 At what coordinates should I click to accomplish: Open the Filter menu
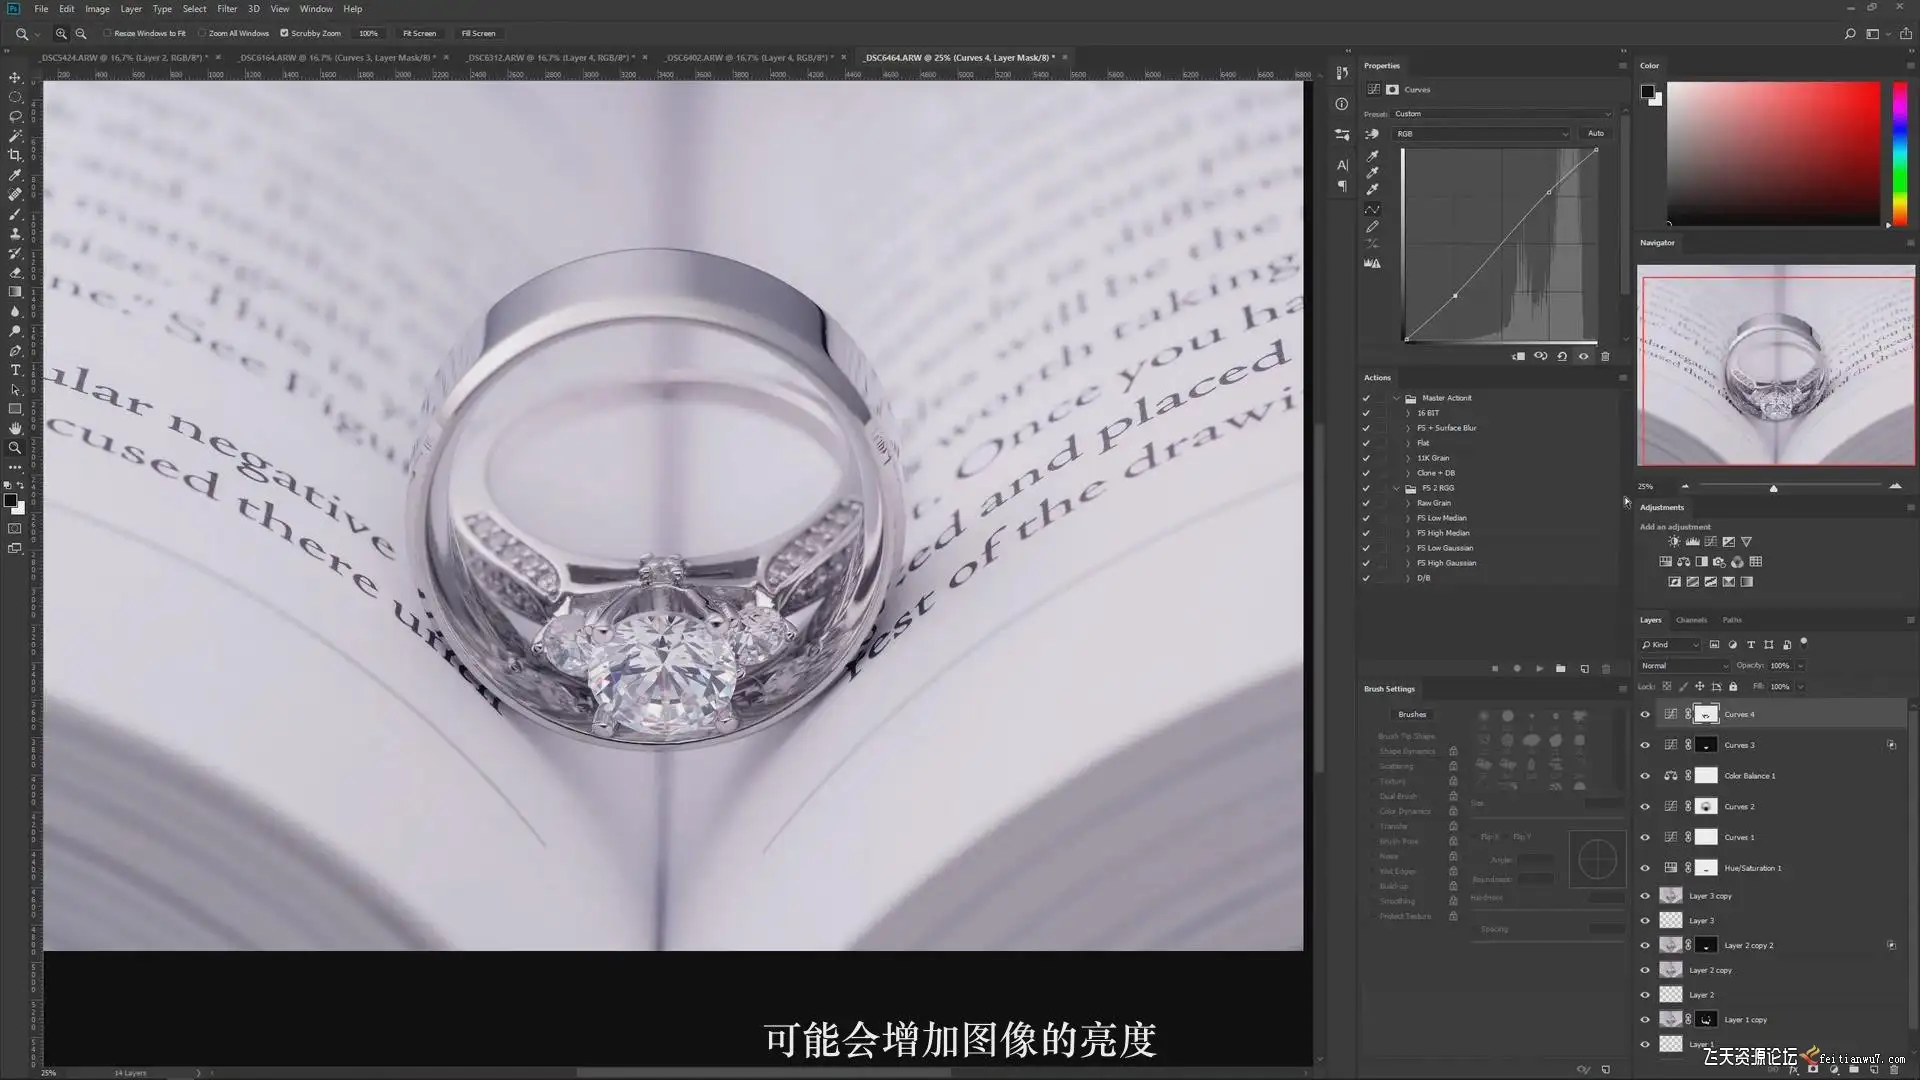pyautogui.click(x=227, y=9)
